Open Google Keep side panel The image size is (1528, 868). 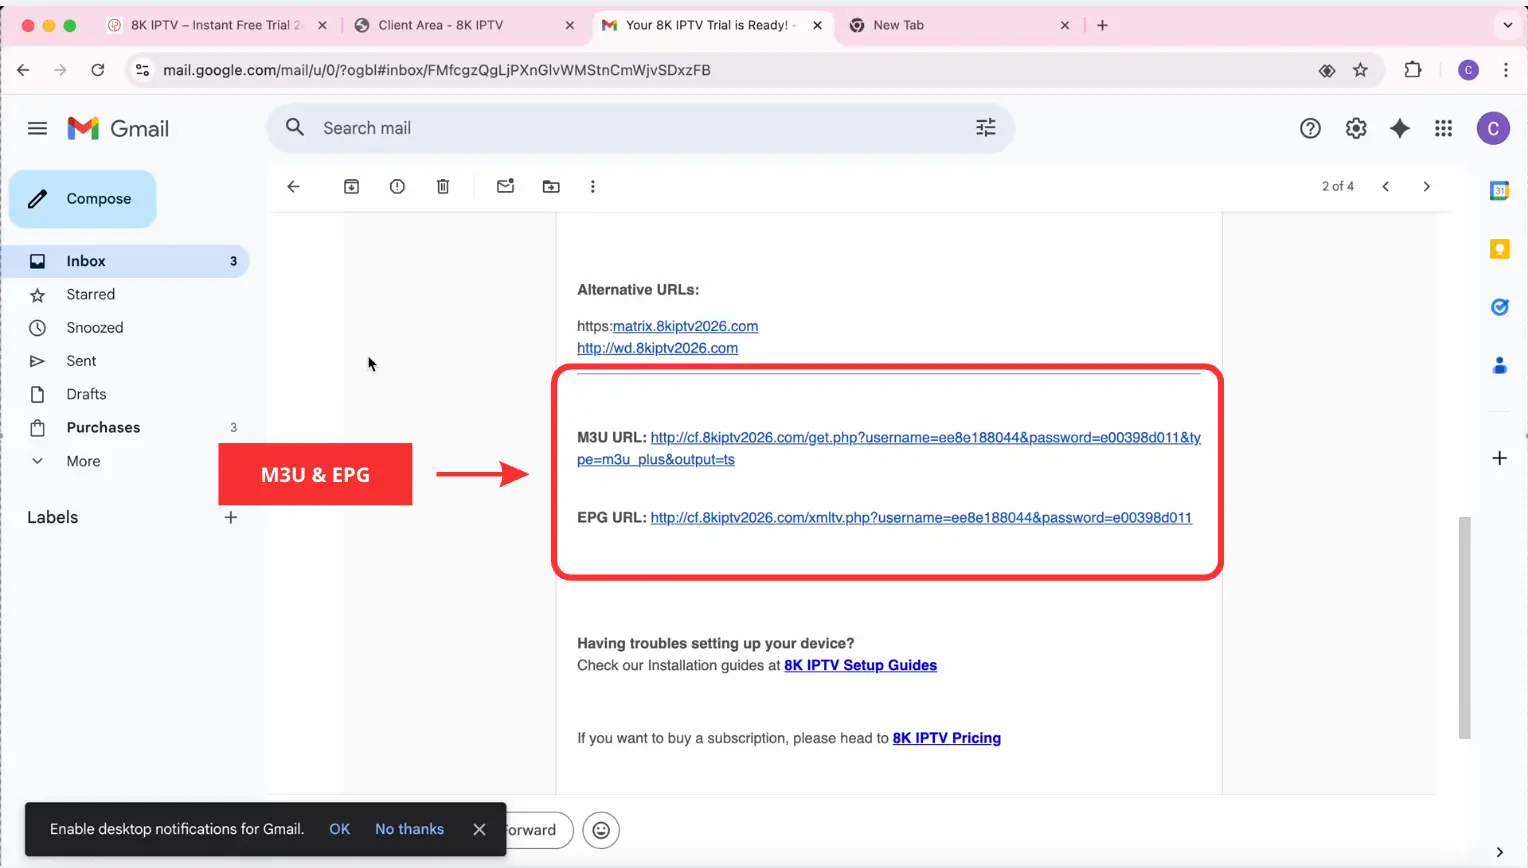[1499, 249]
